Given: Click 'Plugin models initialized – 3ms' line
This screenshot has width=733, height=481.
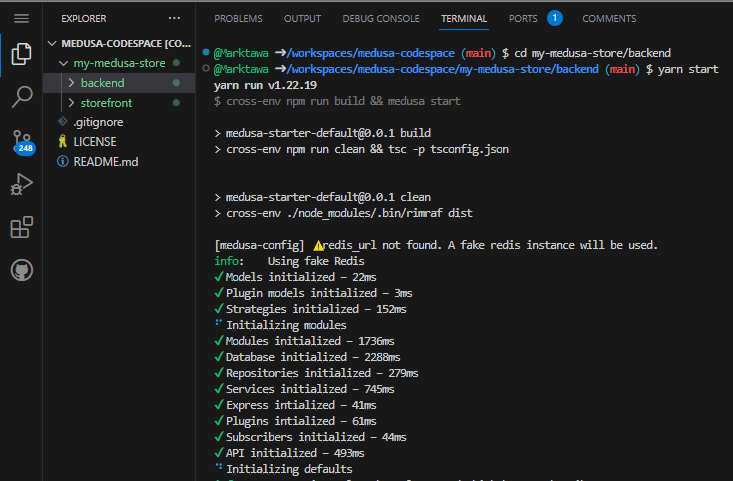Looking at the screenshot, I should click(x=313, y=293).
